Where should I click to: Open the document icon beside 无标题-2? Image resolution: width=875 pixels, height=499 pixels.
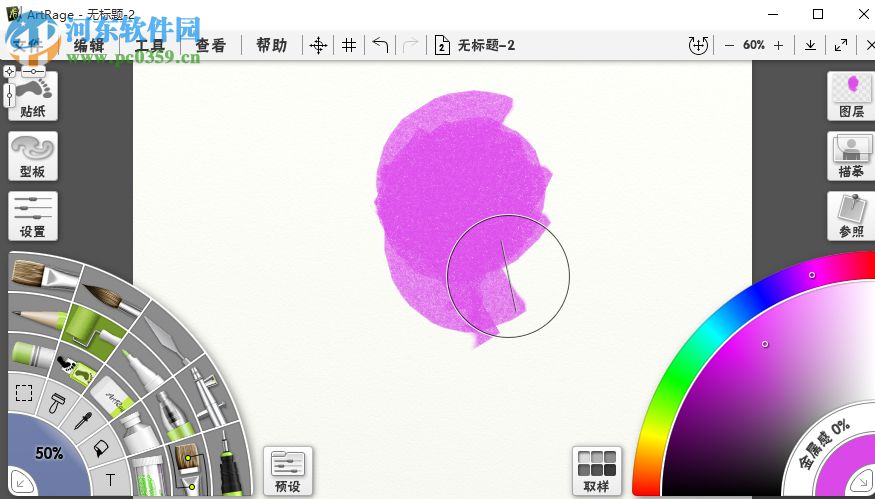pyautogui.click(x=441, y=45)
